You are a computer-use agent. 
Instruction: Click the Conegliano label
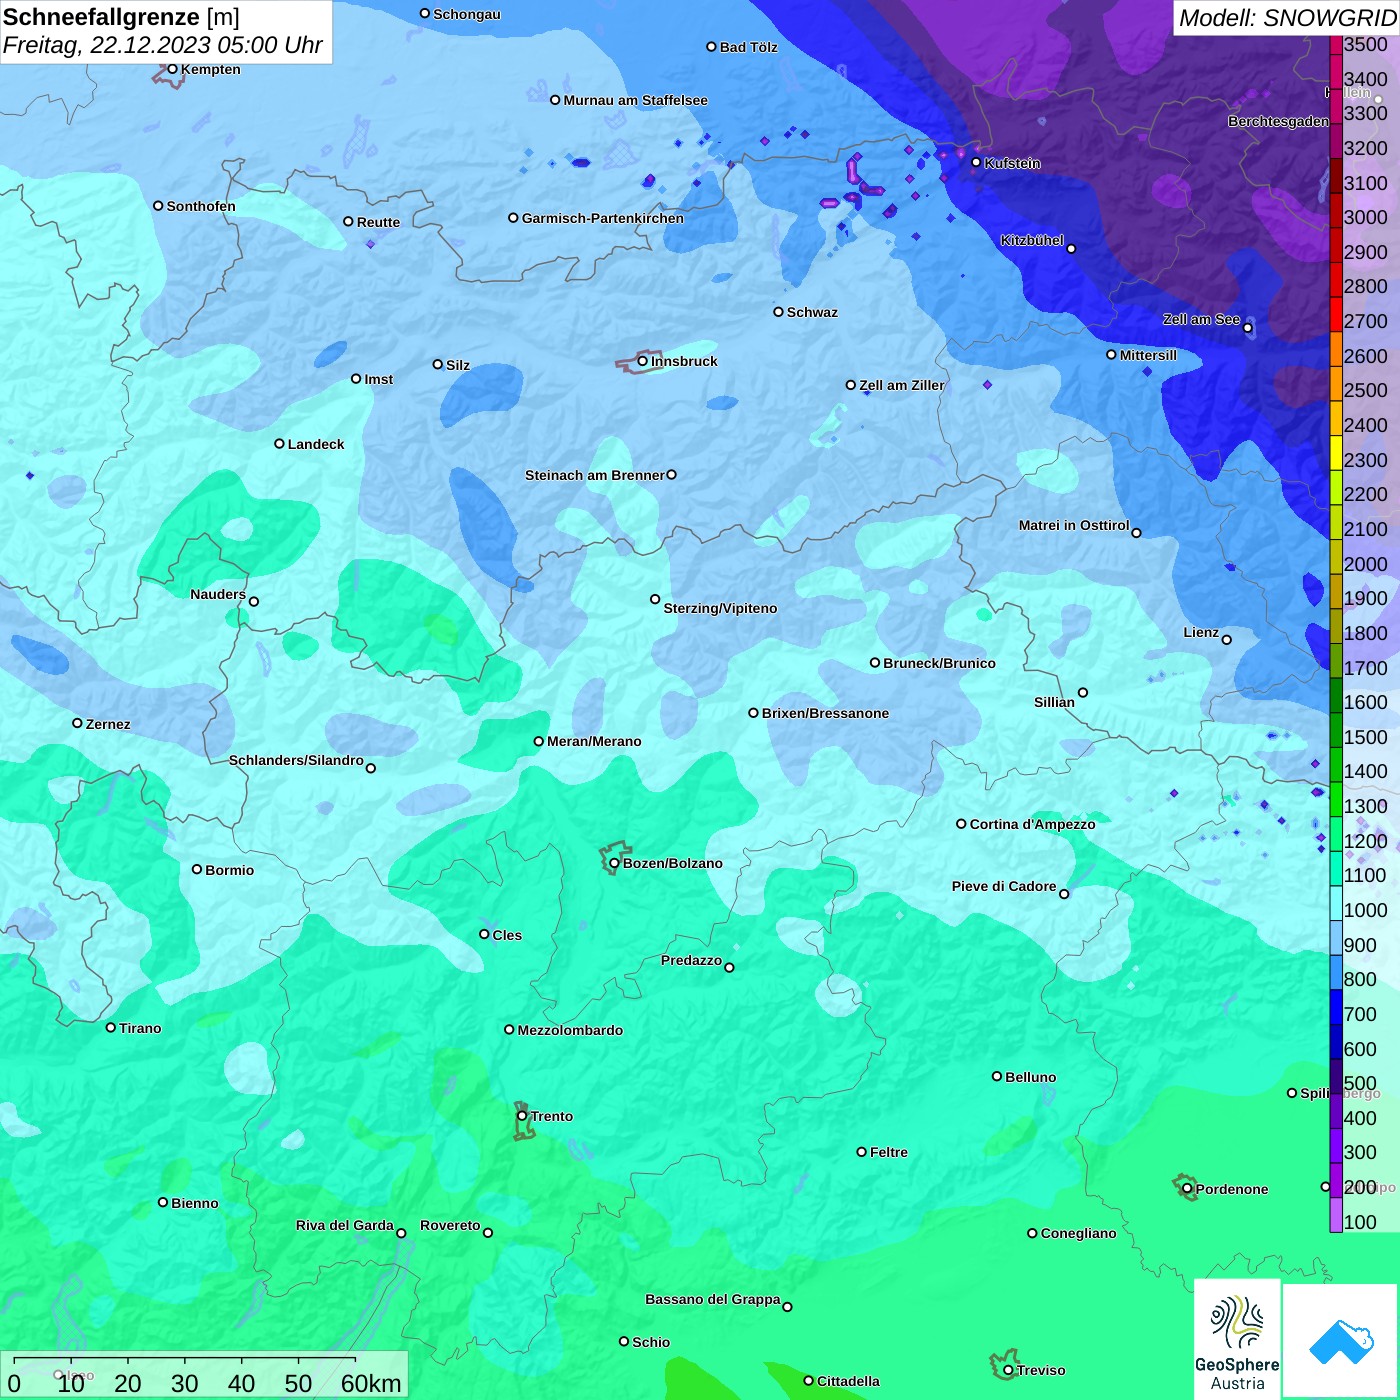coord(1078,1233)
